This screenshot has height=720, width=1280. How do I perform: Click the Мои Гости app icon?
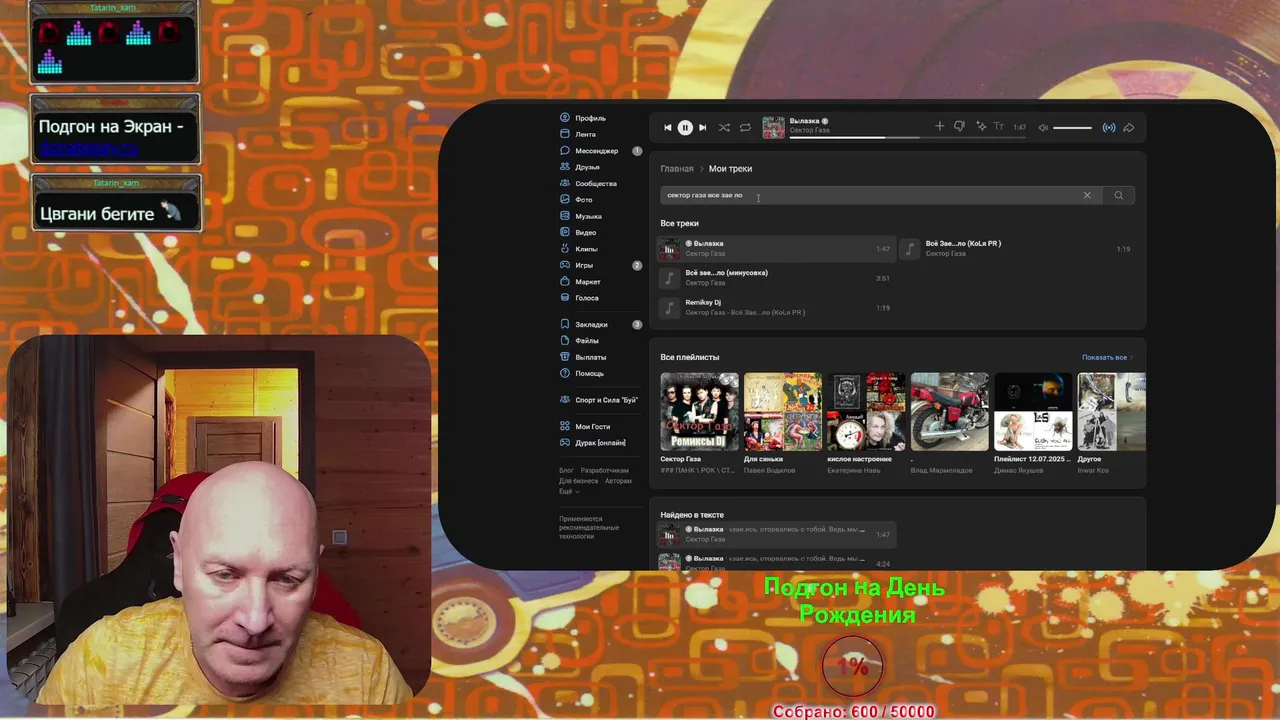[565, 426]
